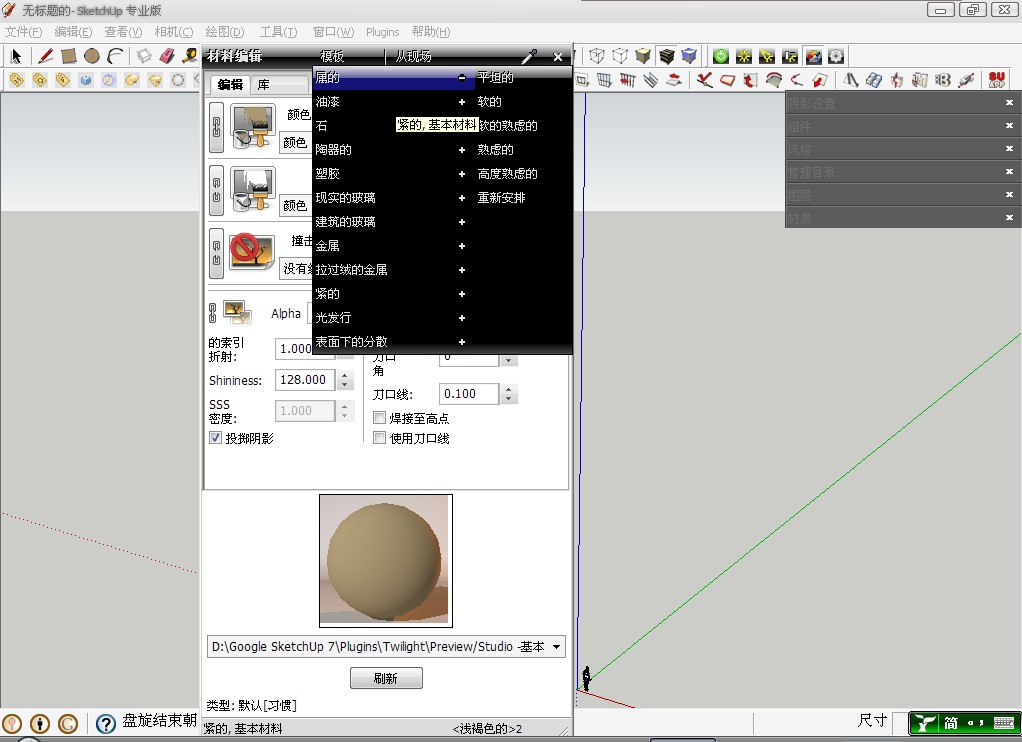The height and width of the screenshot is (742, 1022).
Task: Open the help question mark icon
Action: 106,723
